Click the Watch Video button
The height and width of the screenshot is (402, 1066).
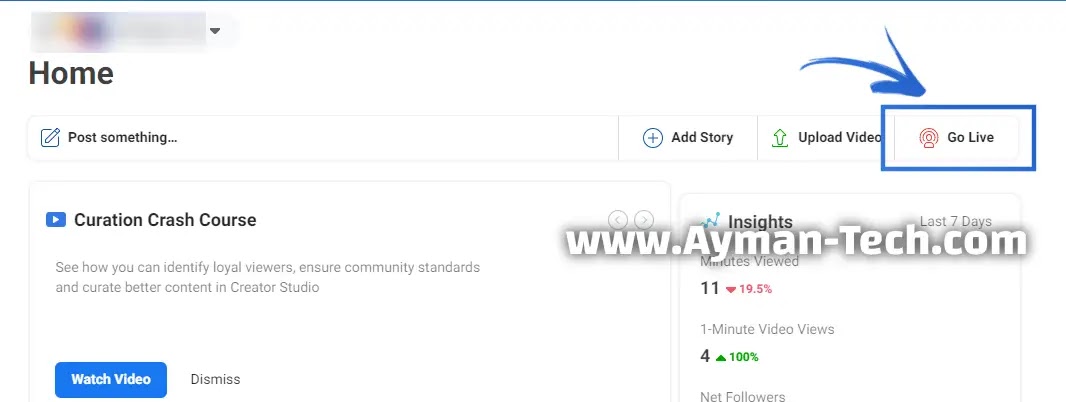[111, 380]
